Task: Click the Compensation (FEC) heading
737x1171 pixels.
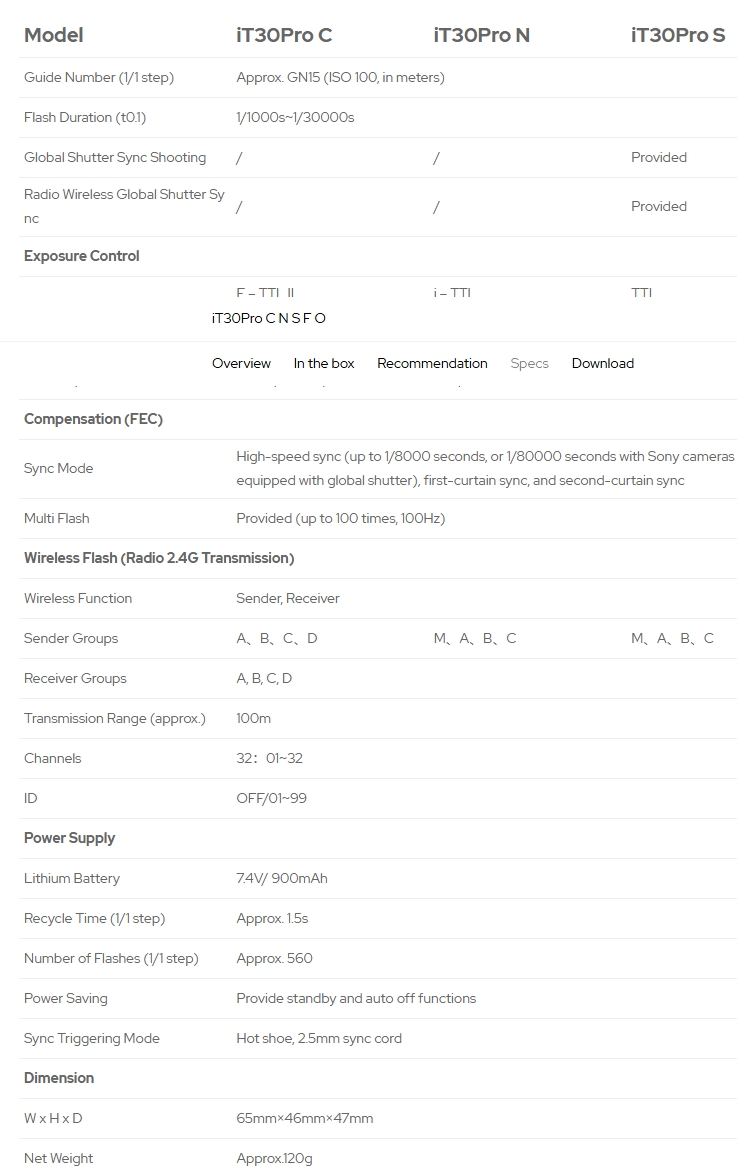Action: (93, 419)
